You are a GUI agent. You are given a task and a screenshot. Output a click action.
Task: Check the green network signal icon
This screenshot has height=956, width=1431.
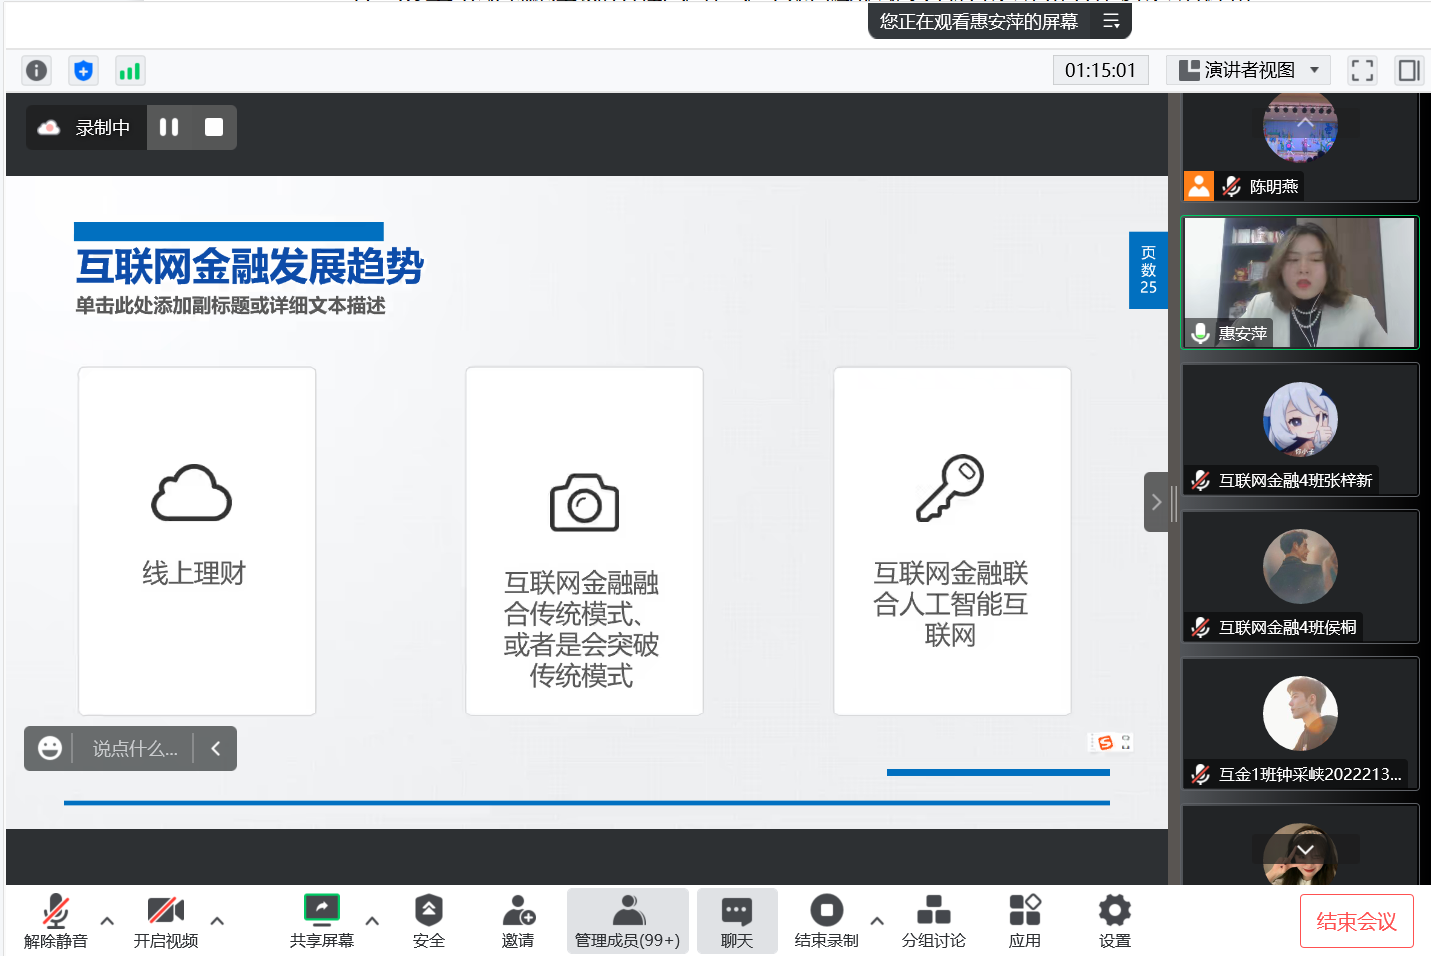point(130,71)
